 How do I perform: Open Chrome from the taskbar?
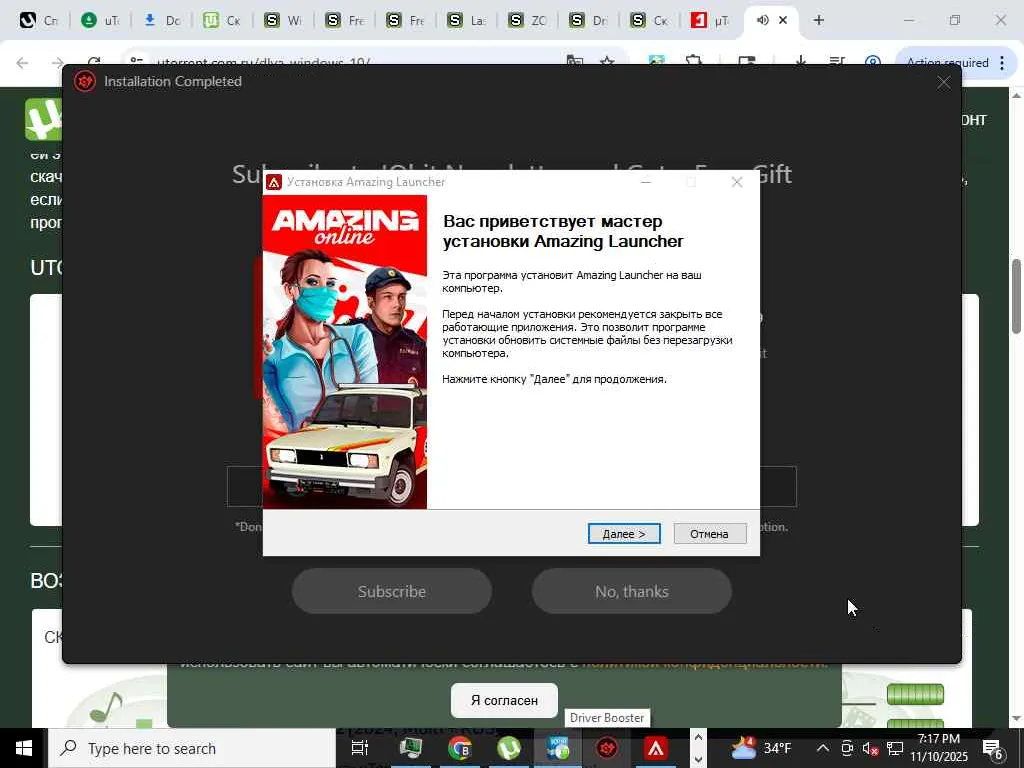pyautogui.click(x=460, y=748)
